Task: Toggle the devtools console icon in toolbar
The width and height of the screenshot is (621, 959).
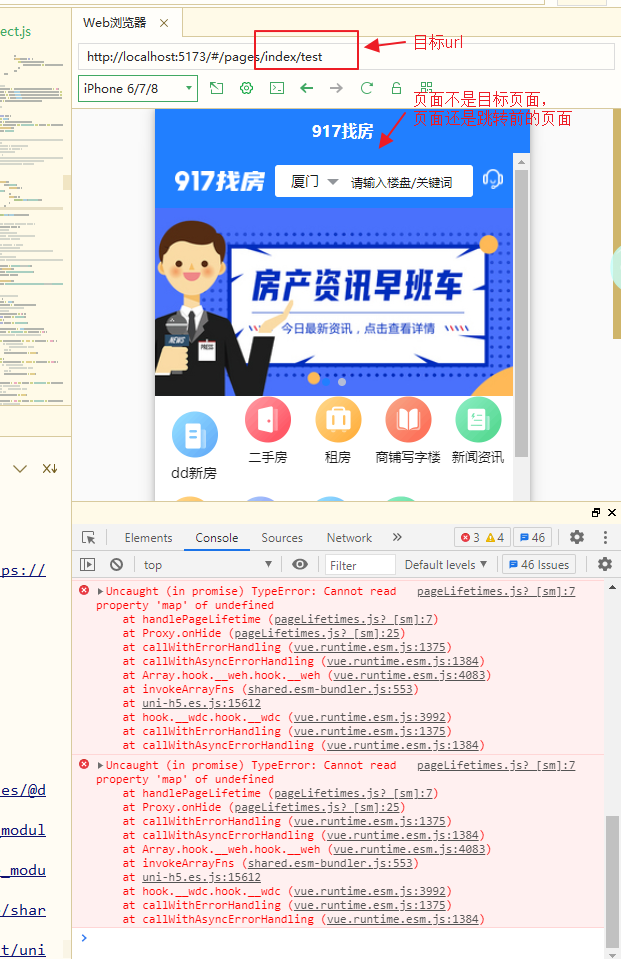Action: (x=277, y=89)
